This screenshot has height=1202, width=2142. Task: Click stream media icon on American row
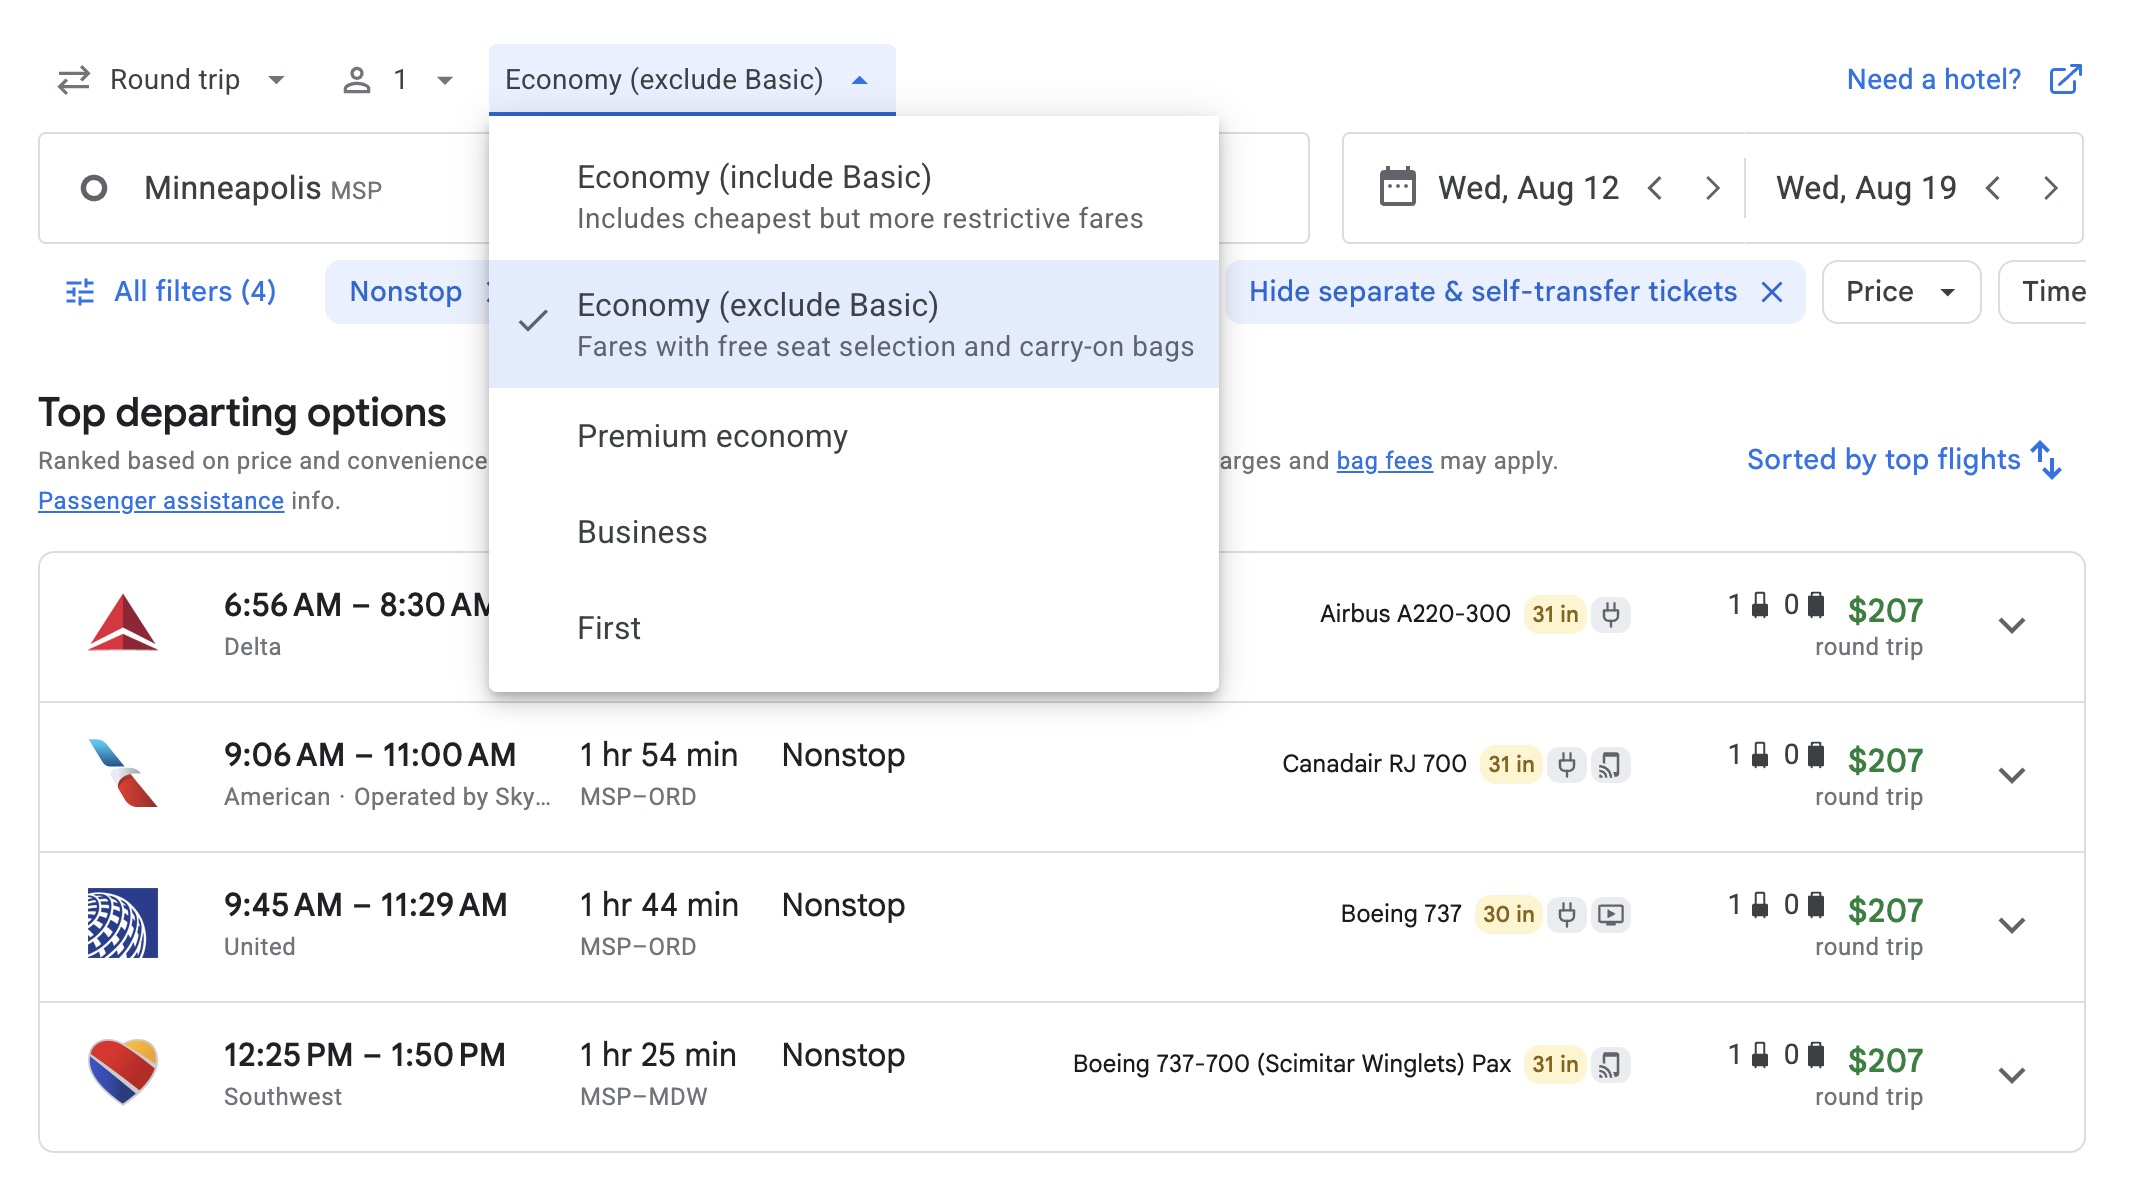point(1610,765)
